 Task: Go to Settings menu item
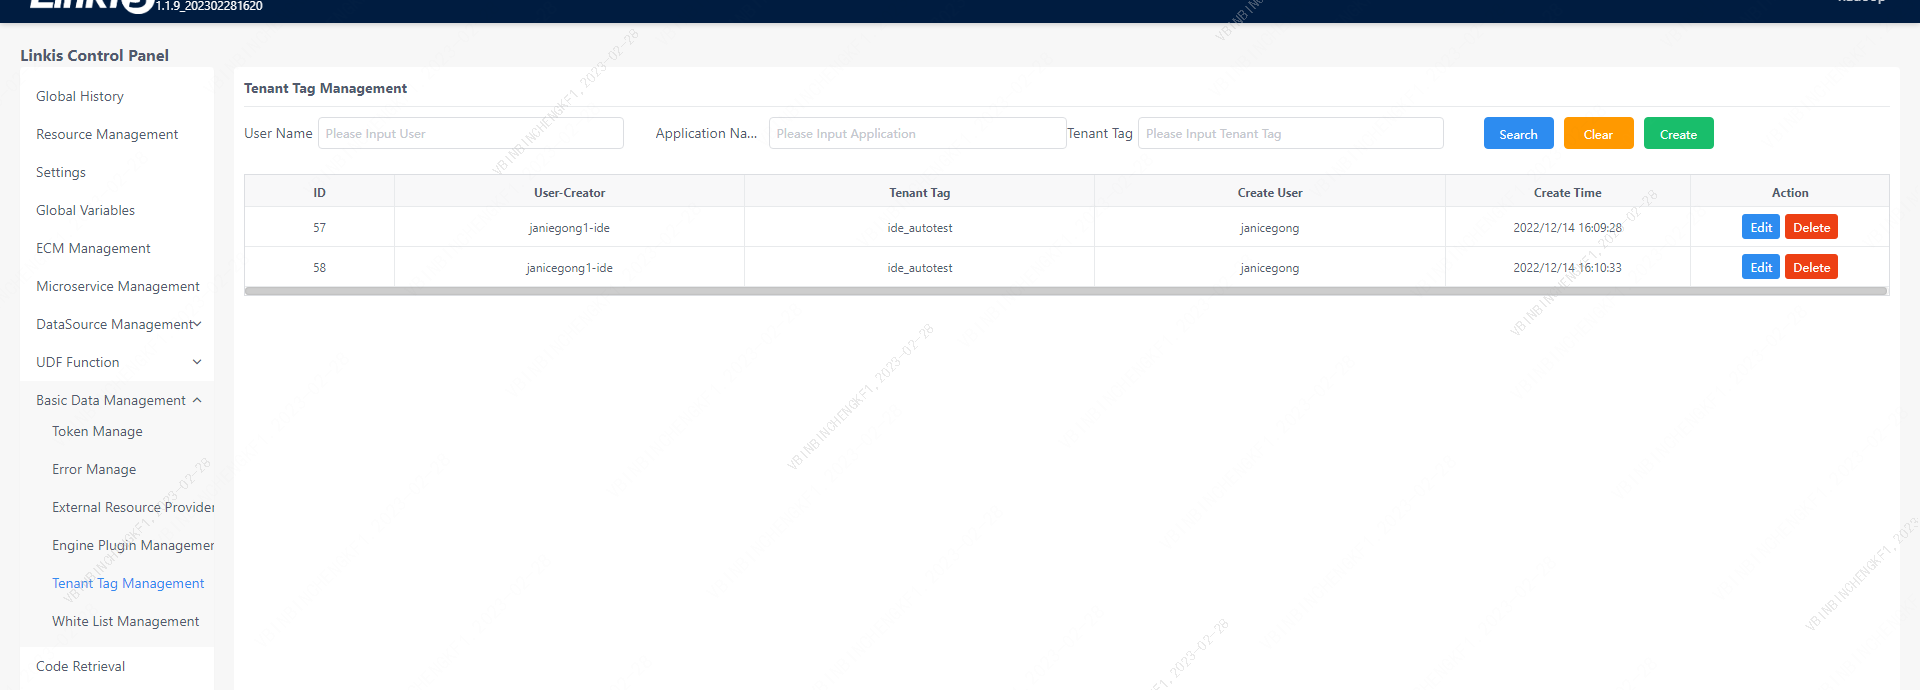pos(61,172)
